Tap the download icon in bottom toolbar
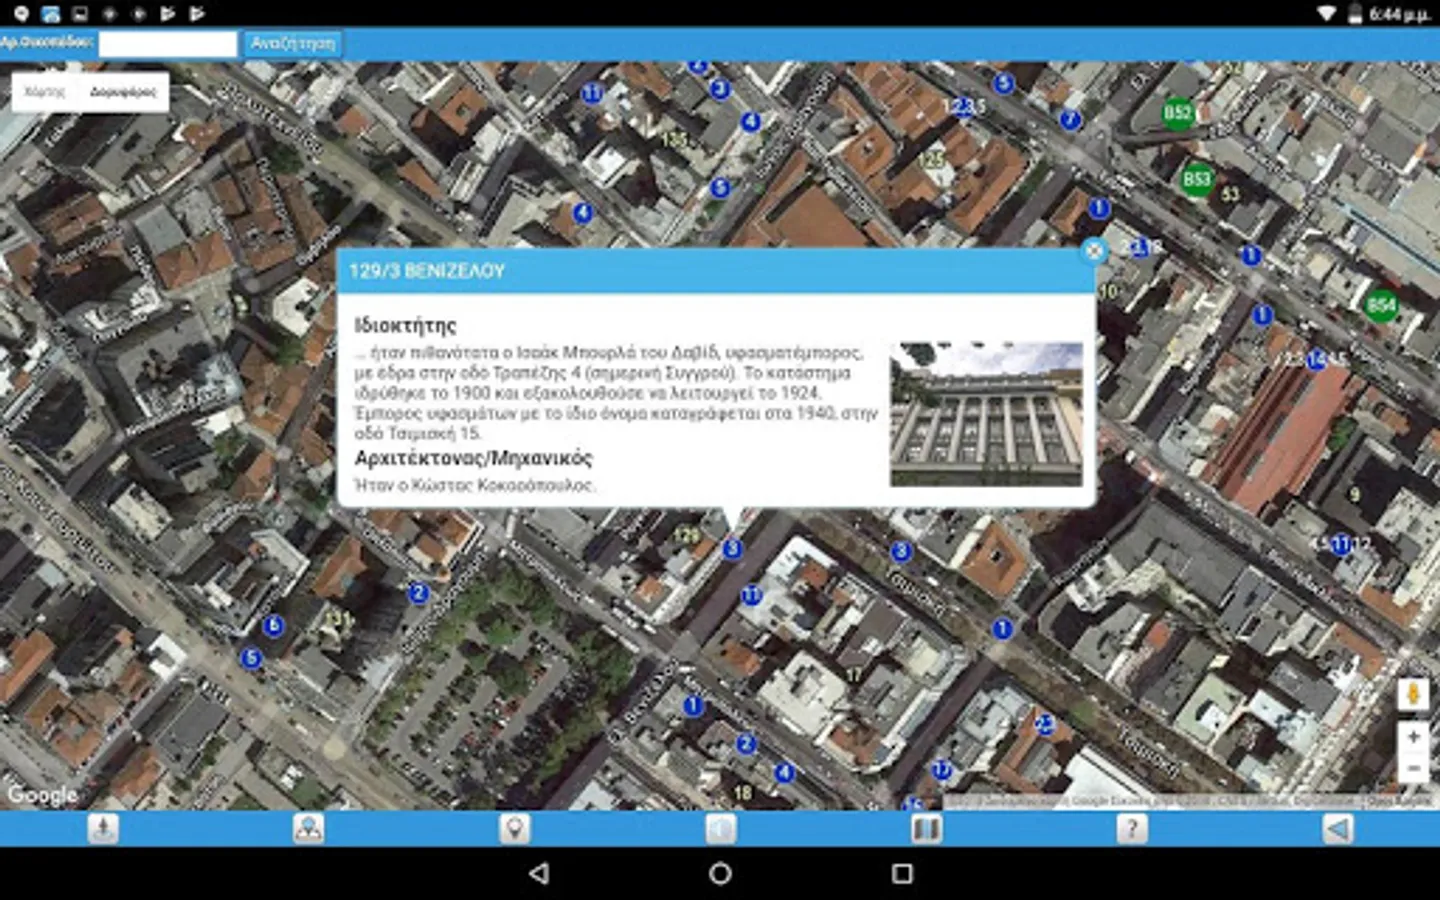Viewport: 1440px width, 900px height. tap(102, 828)
